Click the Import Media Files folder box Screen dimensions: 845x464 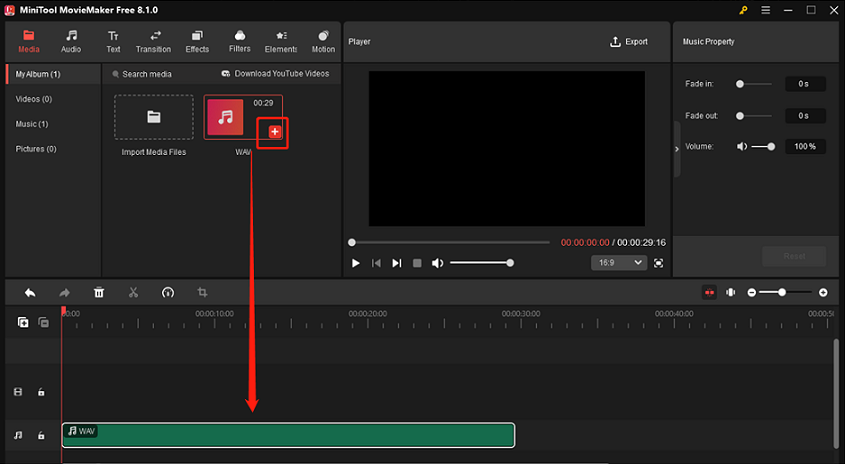coord(154,117)
